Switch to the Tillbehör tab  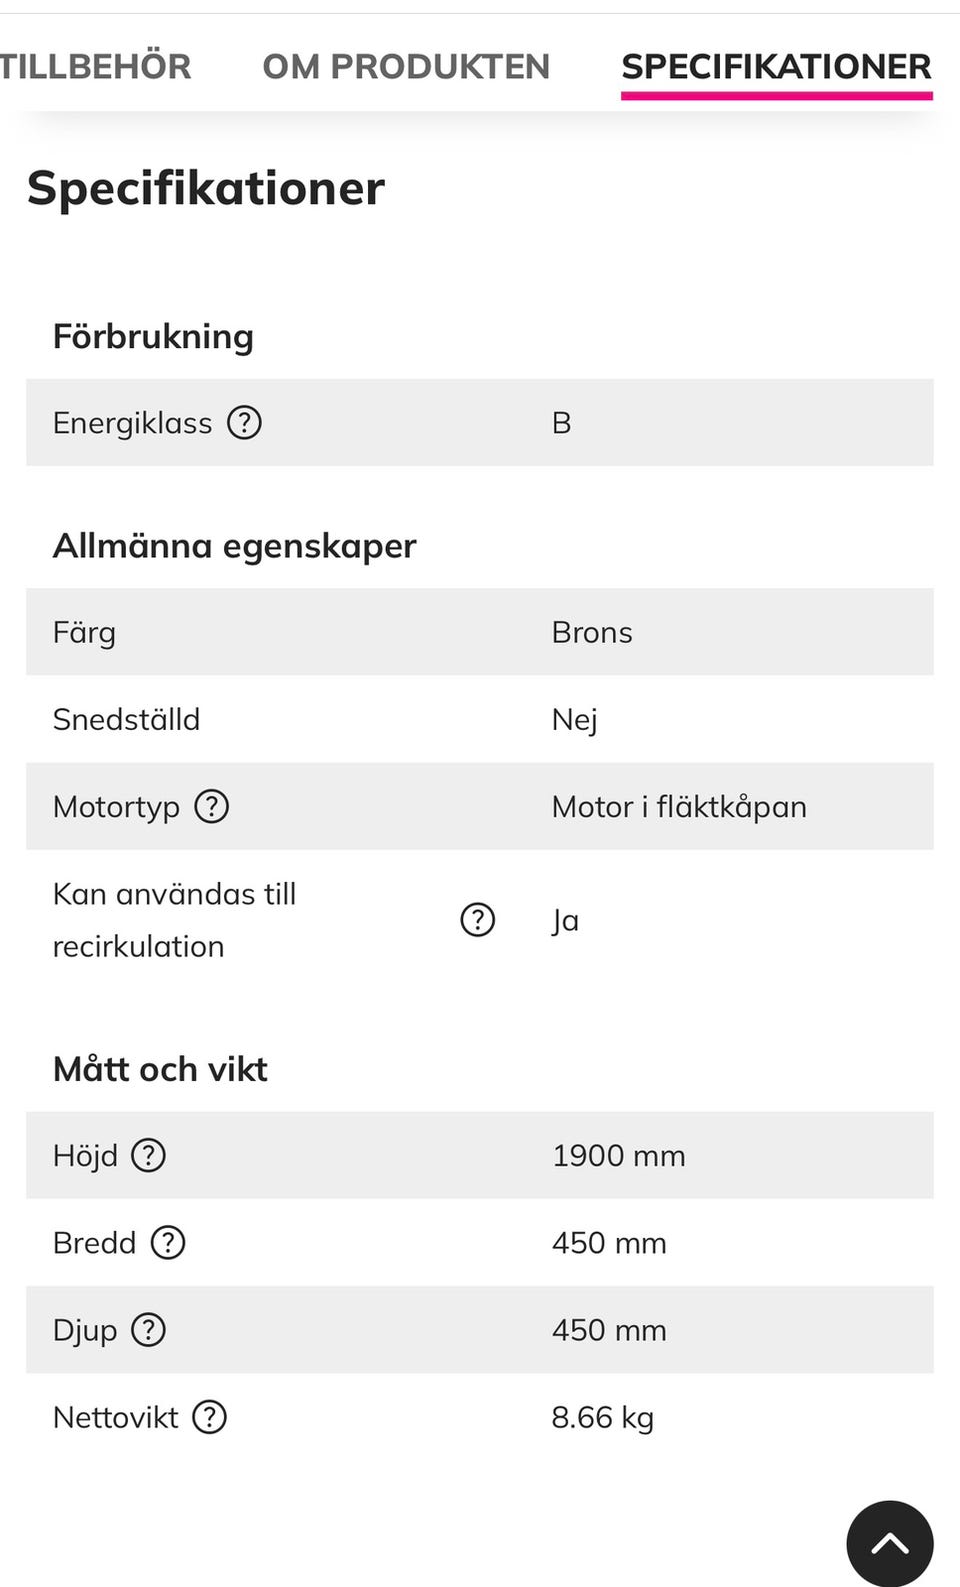(x=95, y=66)
